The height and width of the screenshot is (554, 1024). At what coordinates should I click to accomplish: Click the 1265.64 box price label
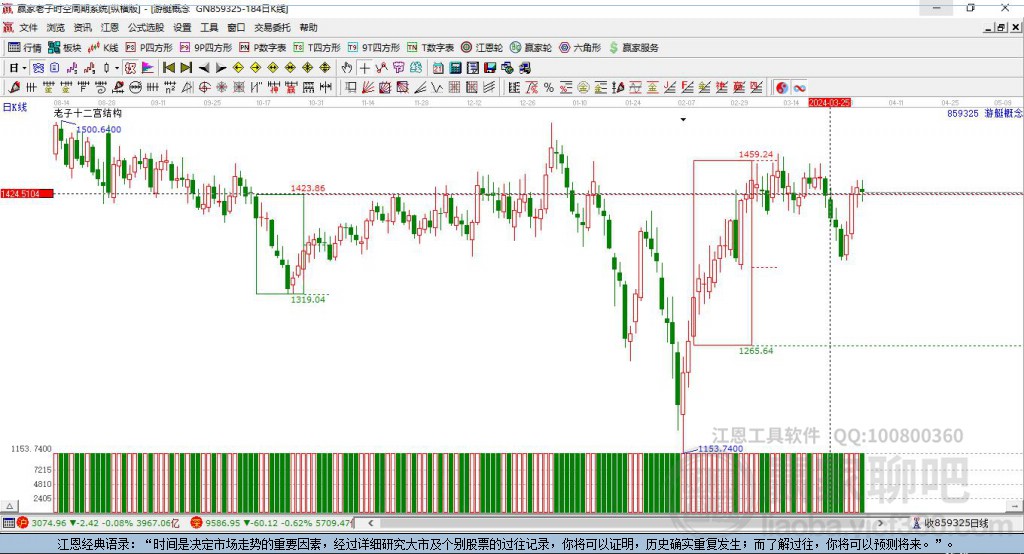click(x=756, y=351)
